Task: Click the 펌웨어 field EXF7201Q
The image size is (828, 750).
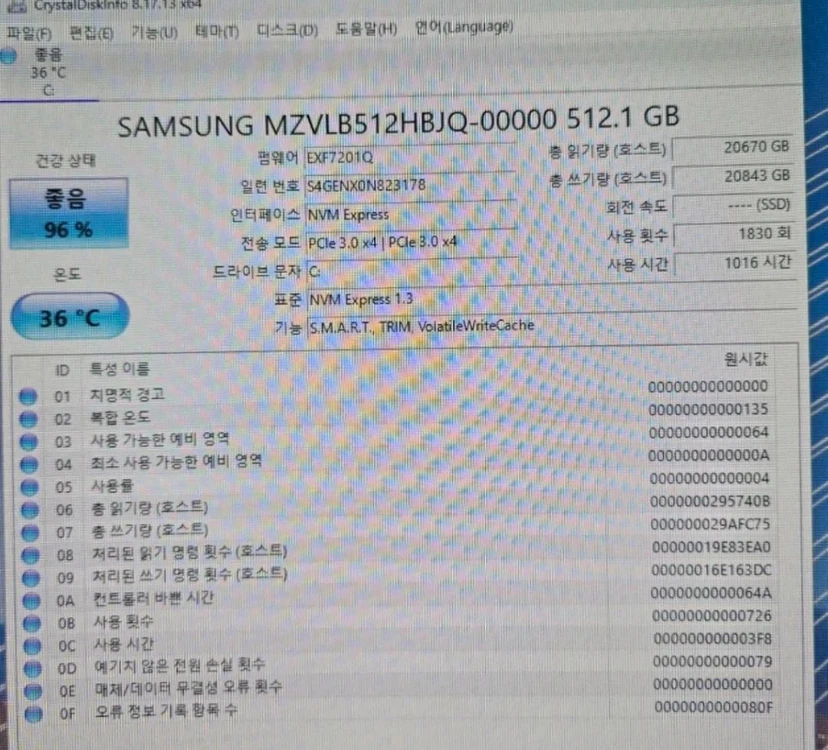Action: (x=410, y=157)
